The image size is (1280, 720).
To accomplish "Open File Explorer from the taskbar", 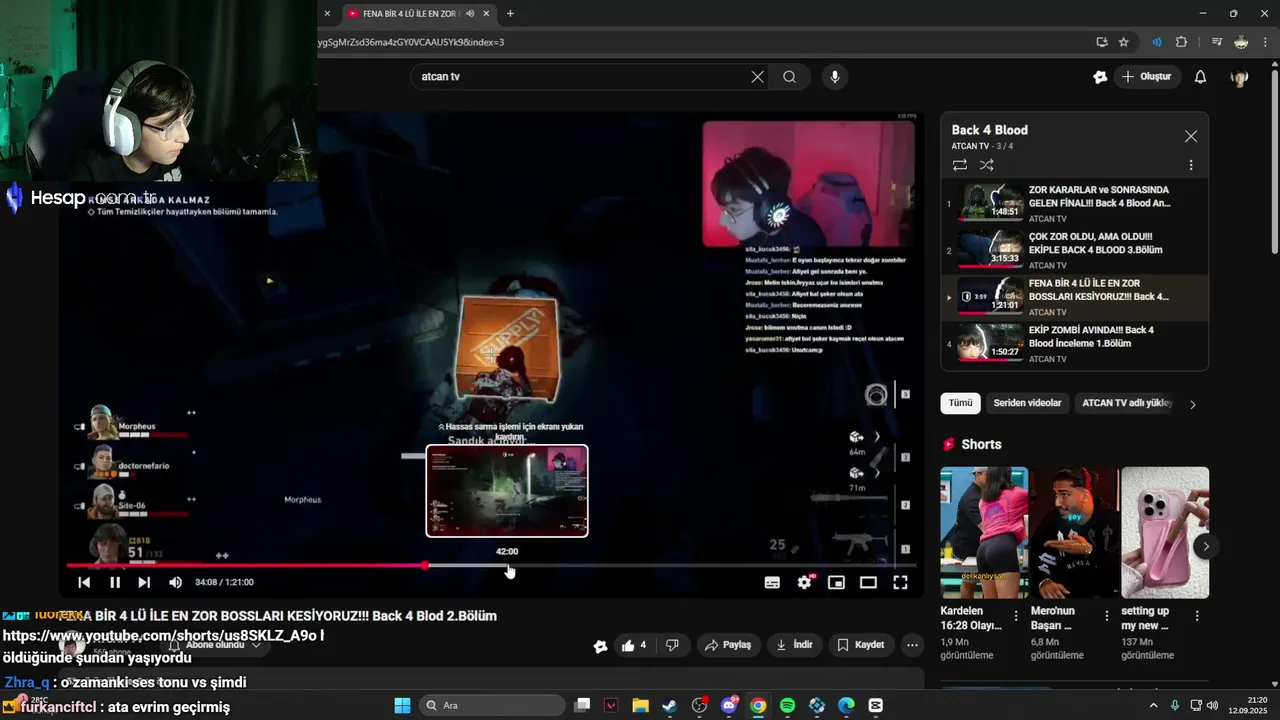I will click(640, 706).
